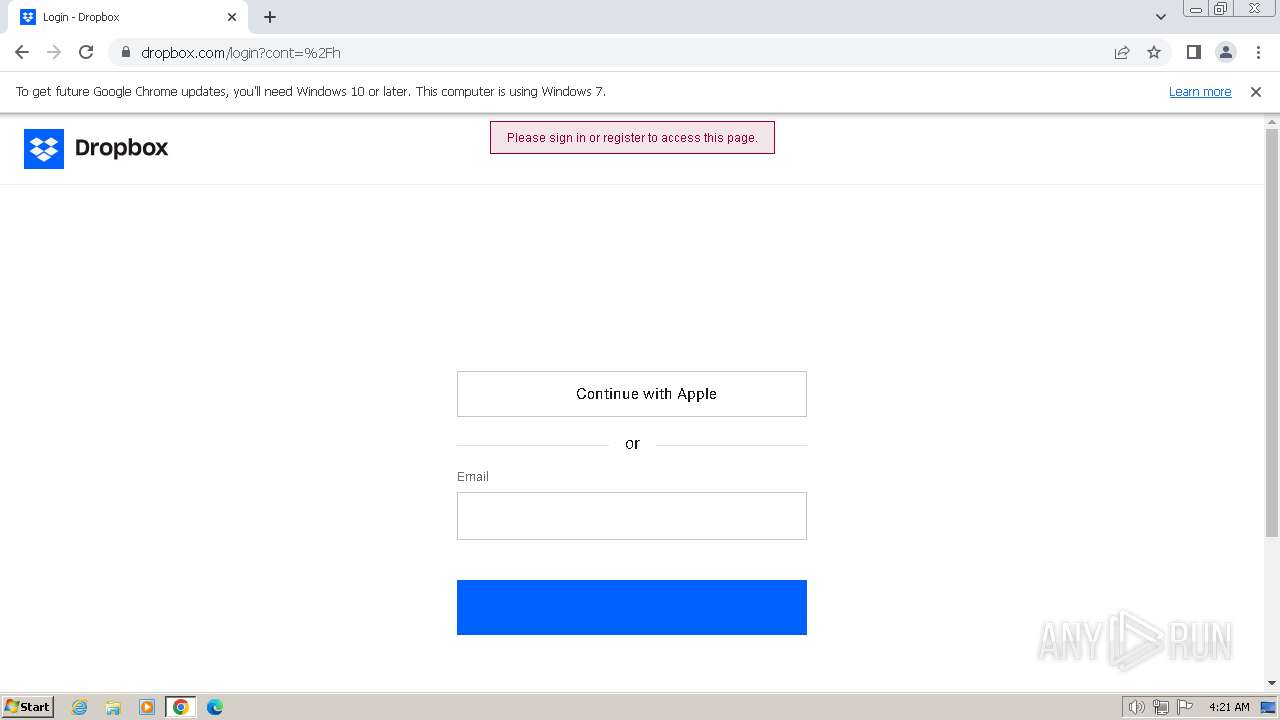Reload the Dropbox login page
The height and width of the screenshot is (720, 1280).
coord(86,52)
